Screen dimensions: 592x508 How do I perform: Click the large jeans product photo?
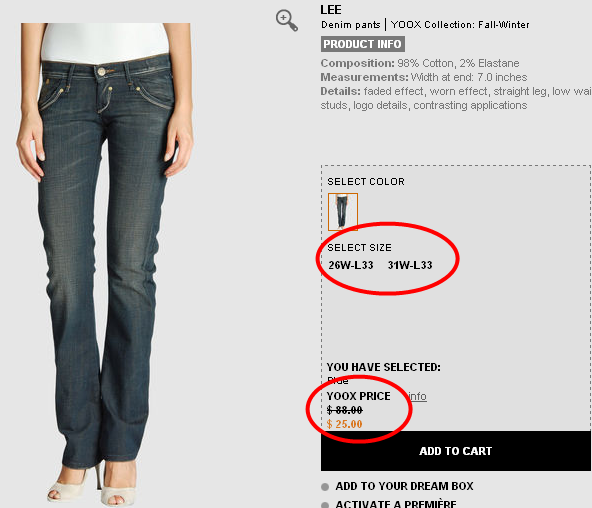(105, 265)
